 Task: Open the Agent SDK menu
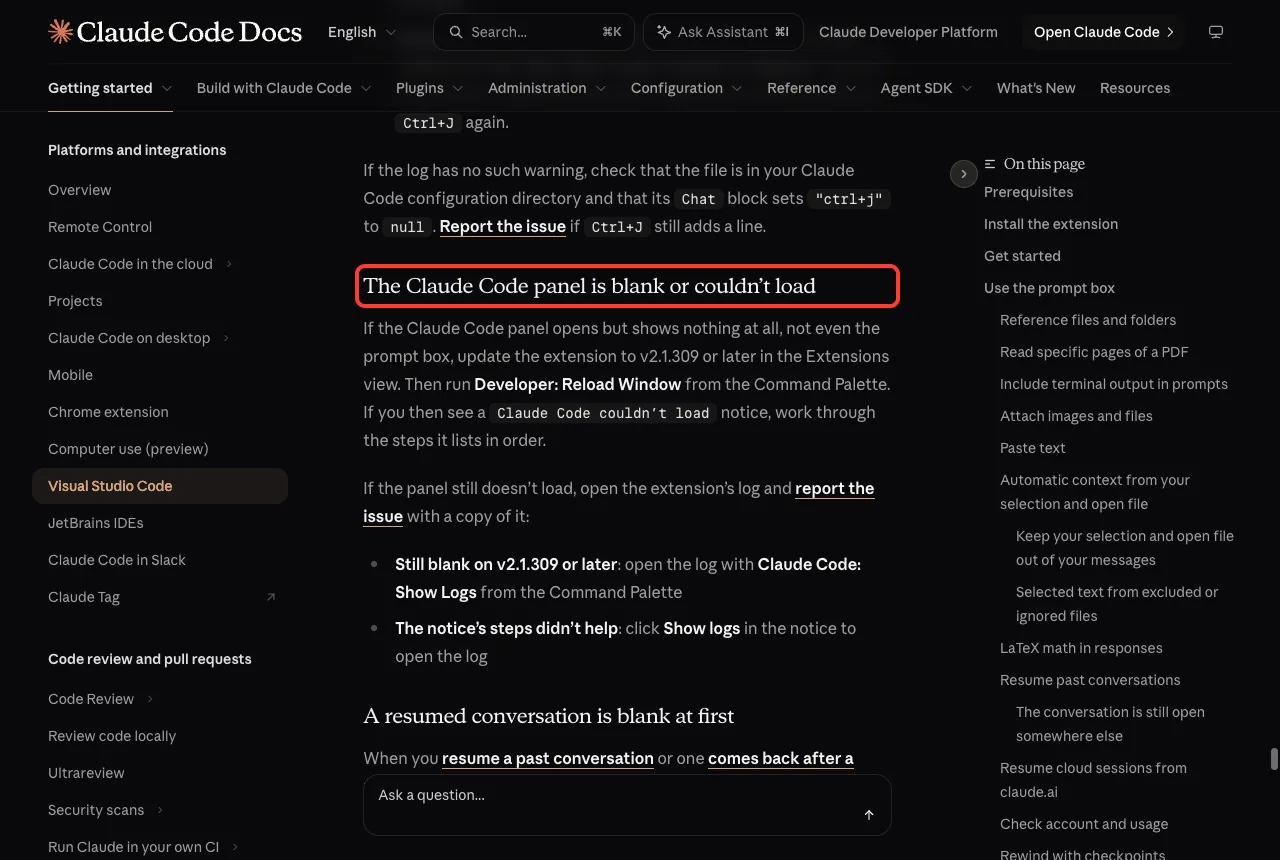(926, 88)
